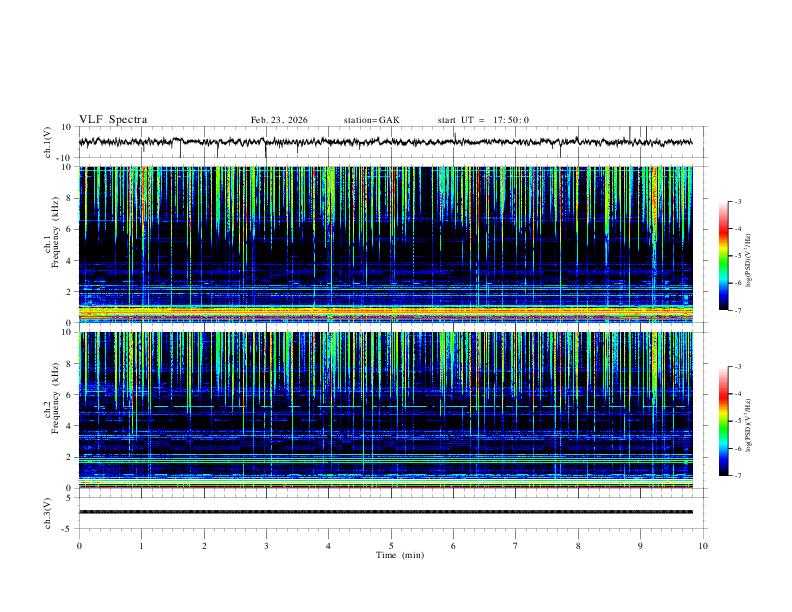The image size is (792, 612).
Task: Click the ch.1 spectrogram panel
Action: 386,244
